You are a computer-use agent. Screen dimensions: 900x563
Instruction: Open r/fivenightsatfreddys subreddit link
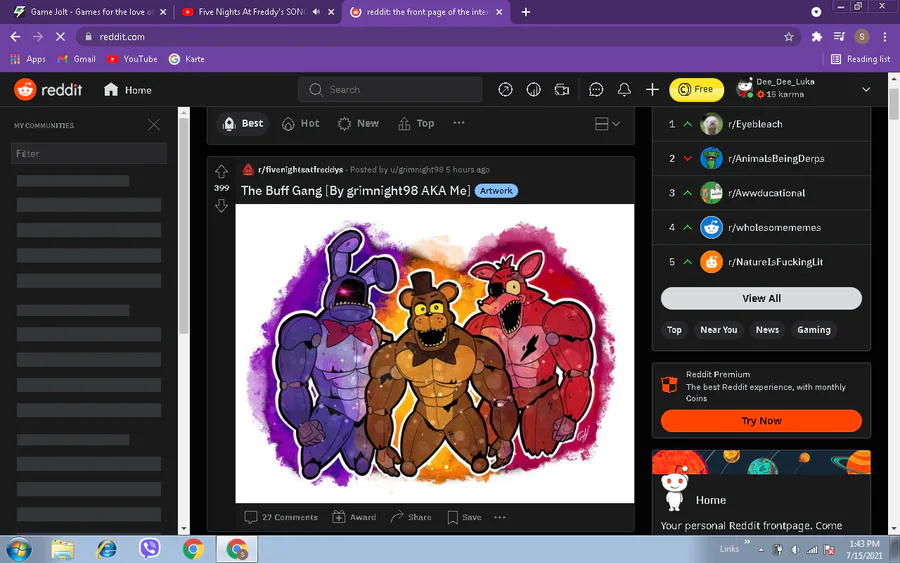point(300,169)
